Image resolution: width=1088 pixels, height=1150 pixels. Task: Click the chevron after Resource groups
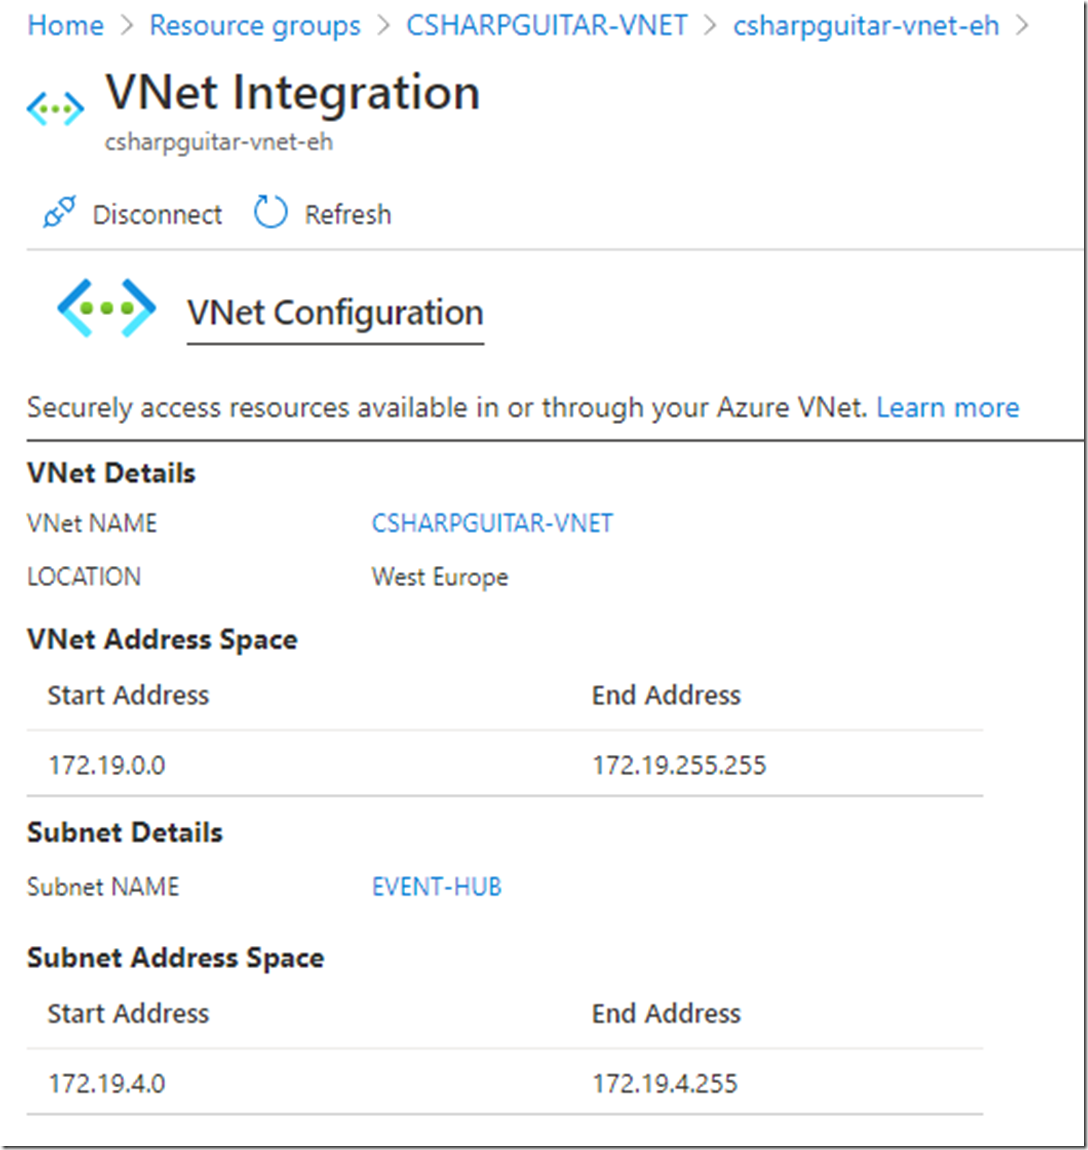coord(383,26)
